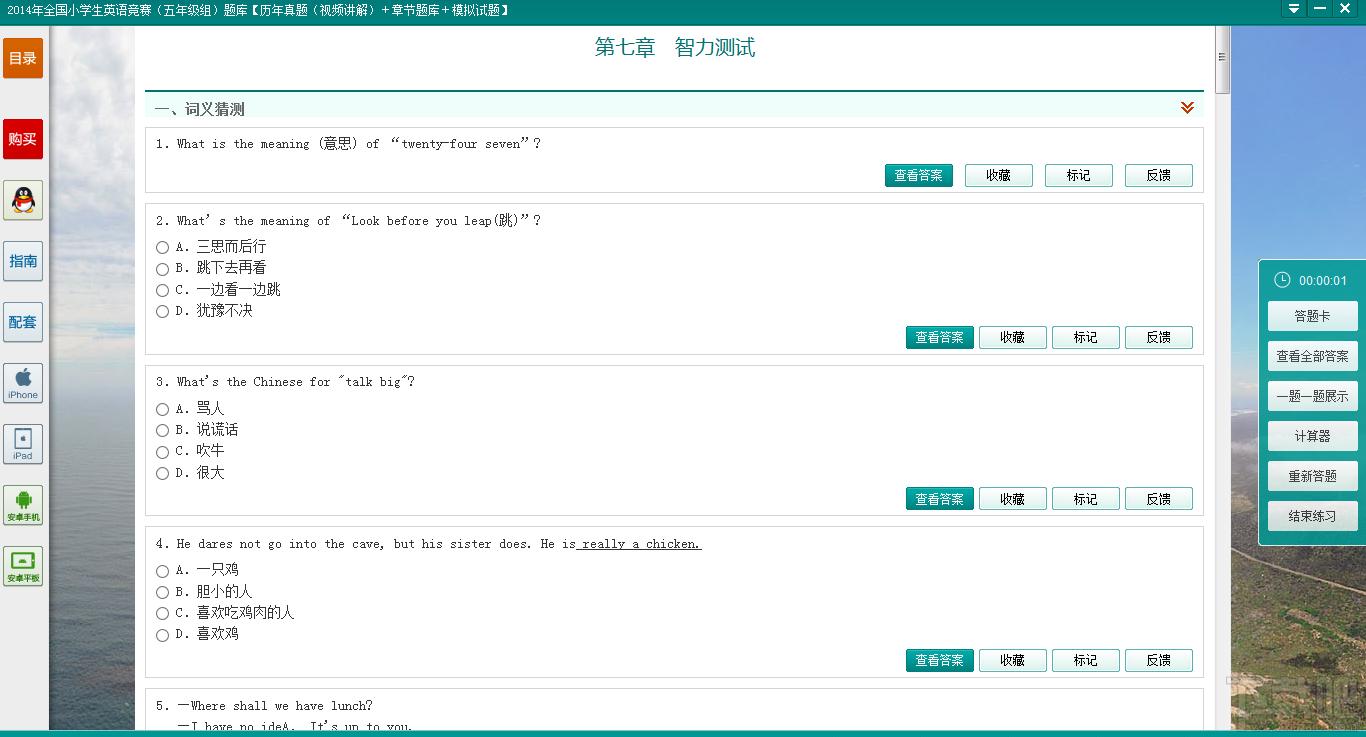1366x737 pixels.
Task: Click 重新答题 to restart answering
Action: 1313,476
